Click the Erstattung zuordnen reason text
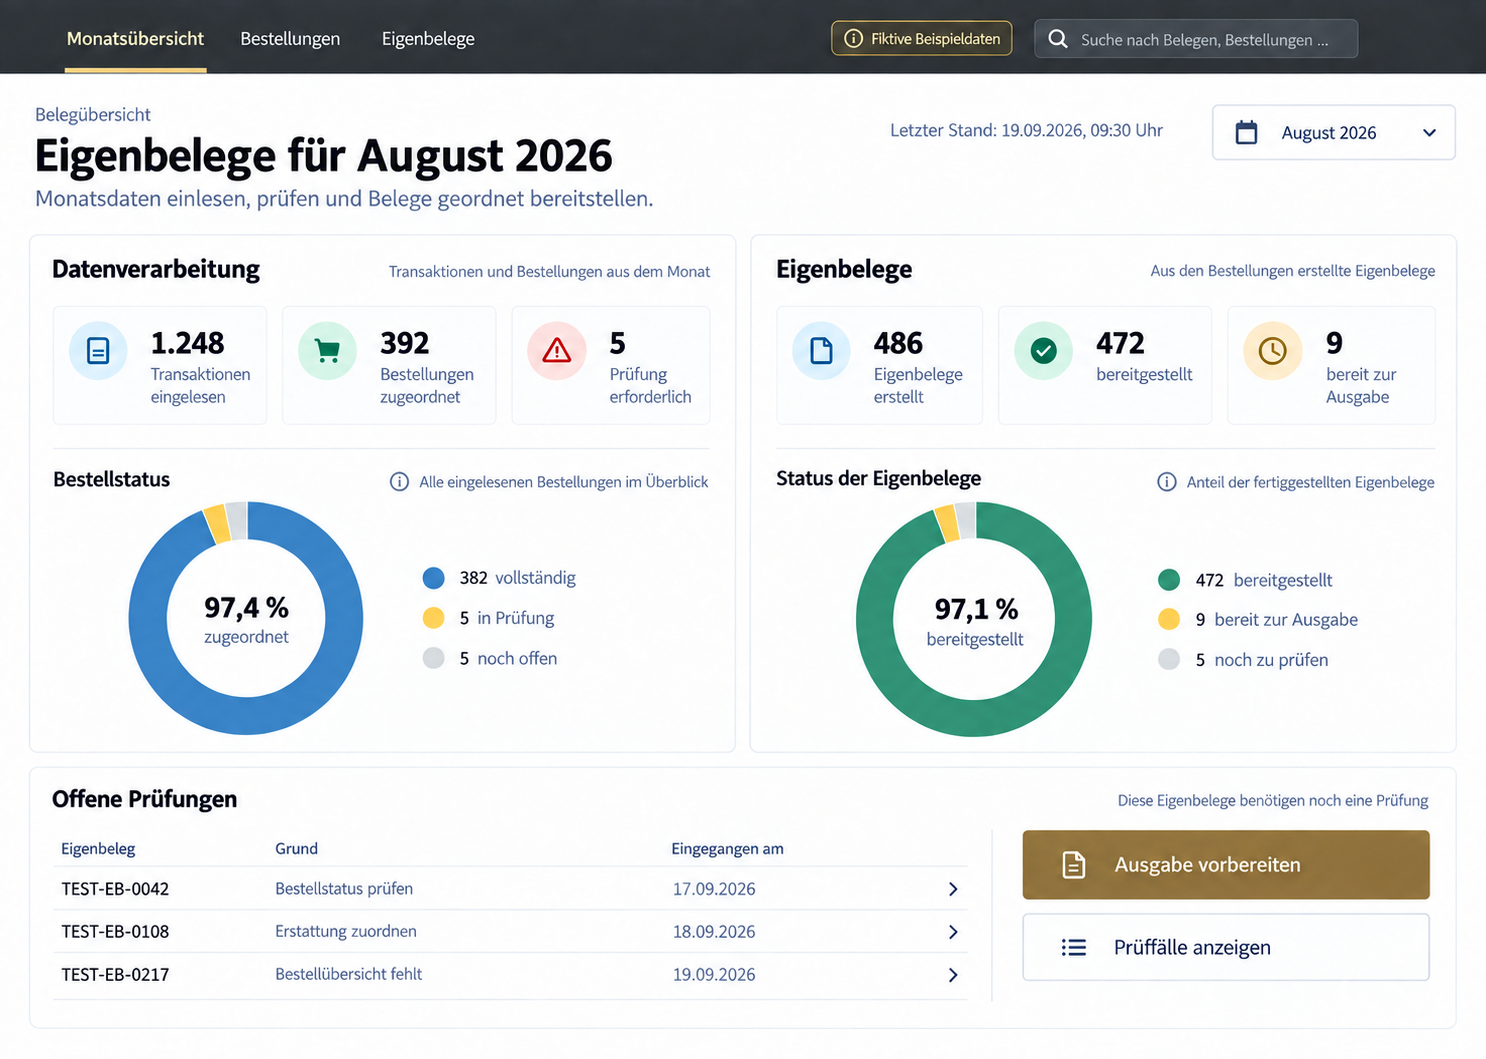1486x1059 pixels. coord(346,932)
